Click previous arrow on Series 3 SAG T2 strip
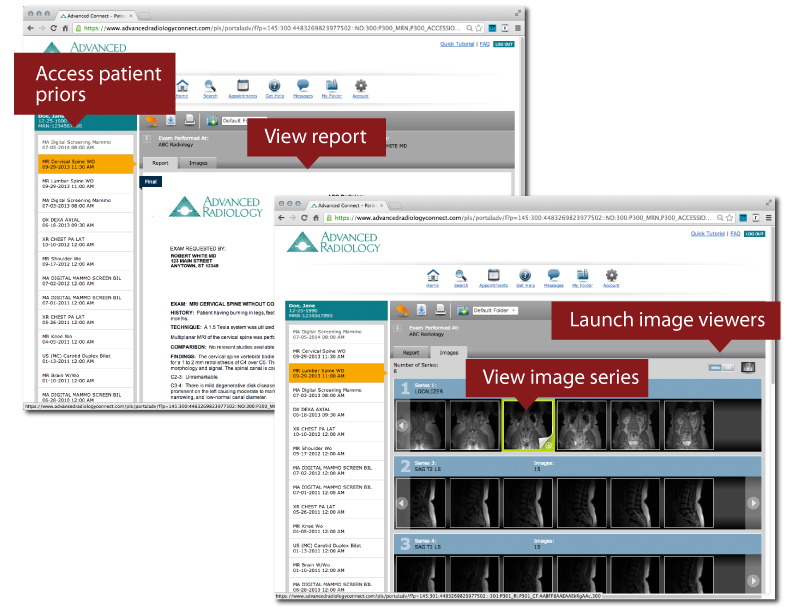800x610 pixels. 402,503
